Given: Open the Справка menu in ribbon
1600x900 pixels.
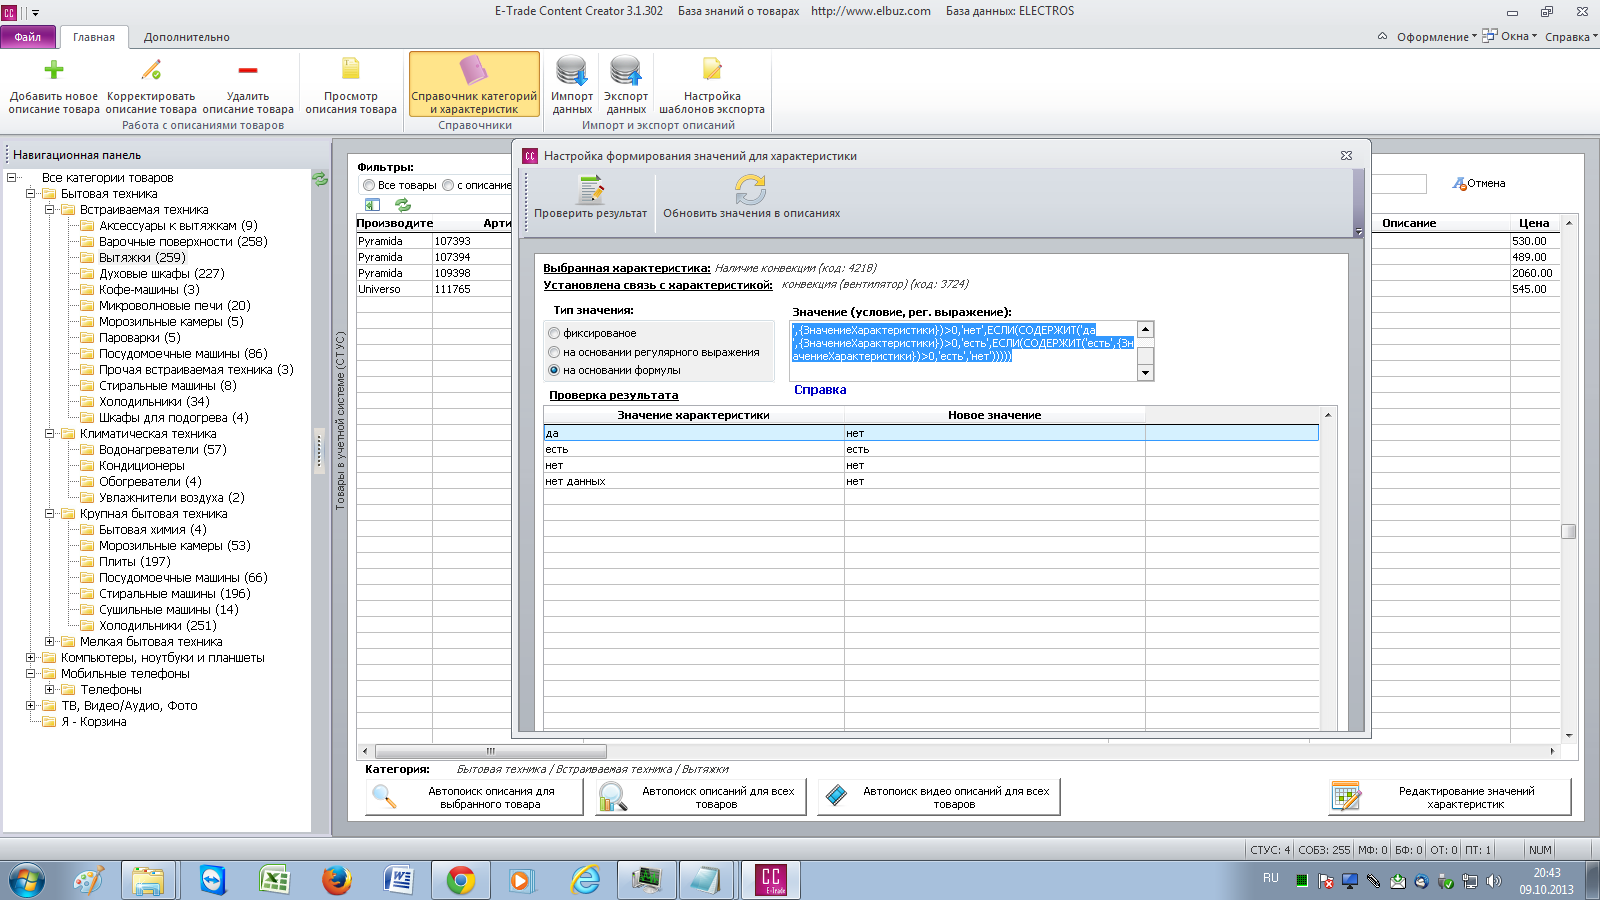Looking at the screenshot, I should click(1570, 37).
